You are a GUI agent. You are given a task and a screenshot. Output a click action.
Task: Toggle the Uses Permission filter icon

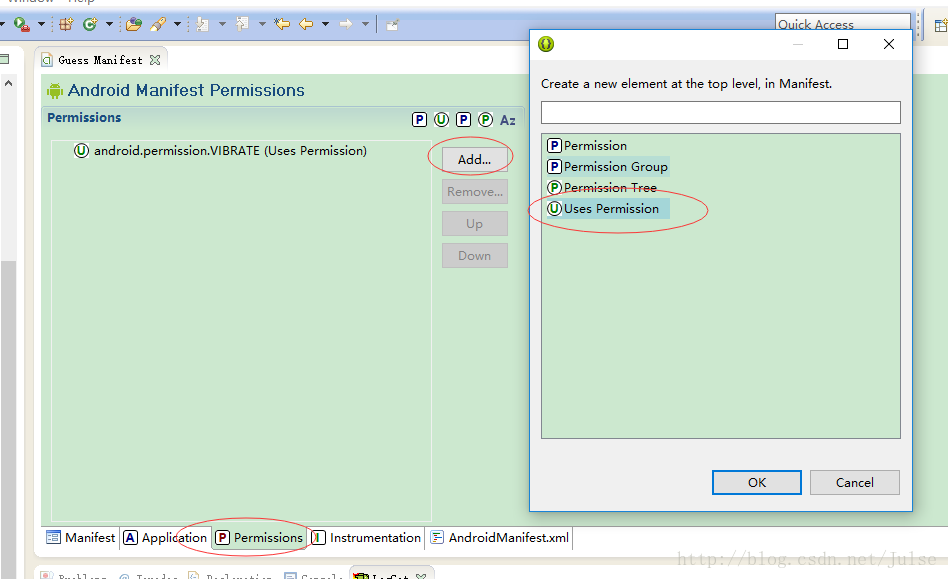click(x=441, y=120)
